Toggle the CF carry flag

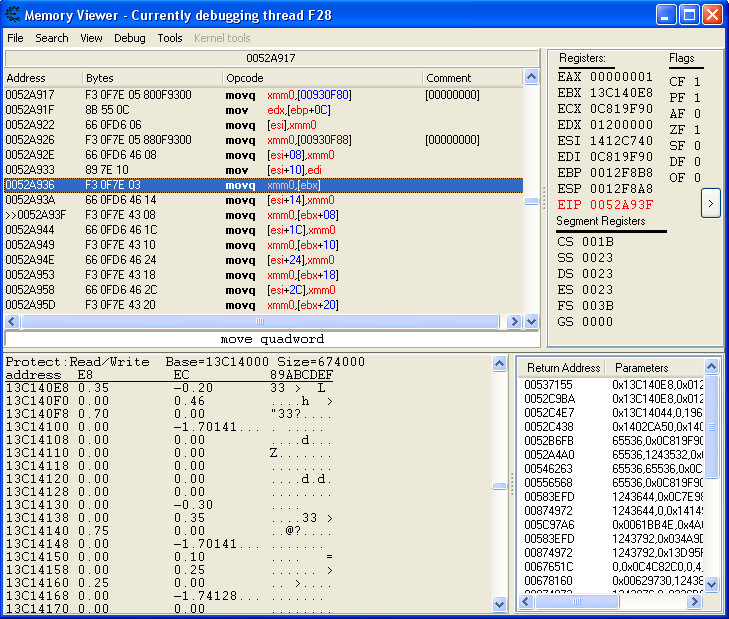coord(685,82)
